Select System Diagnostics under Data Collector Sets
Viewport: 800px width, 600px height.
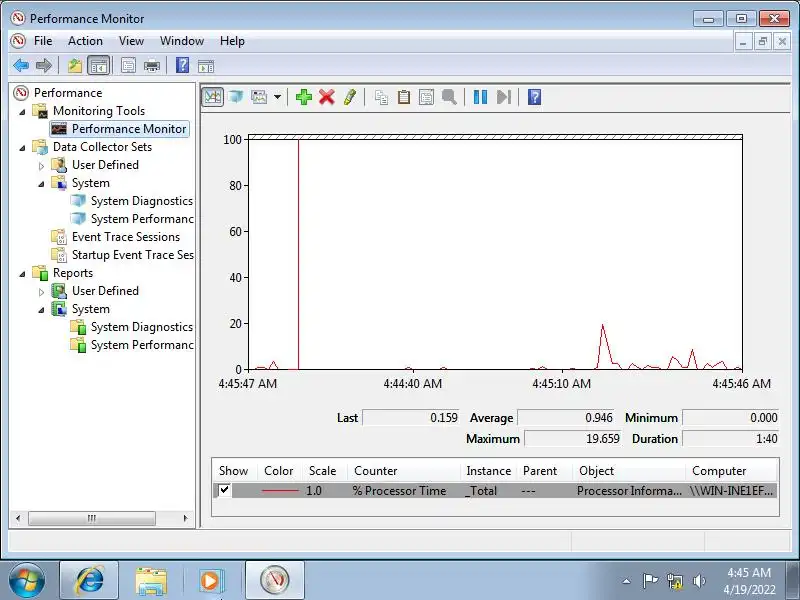pyautogui.click(x=142, y=201)
